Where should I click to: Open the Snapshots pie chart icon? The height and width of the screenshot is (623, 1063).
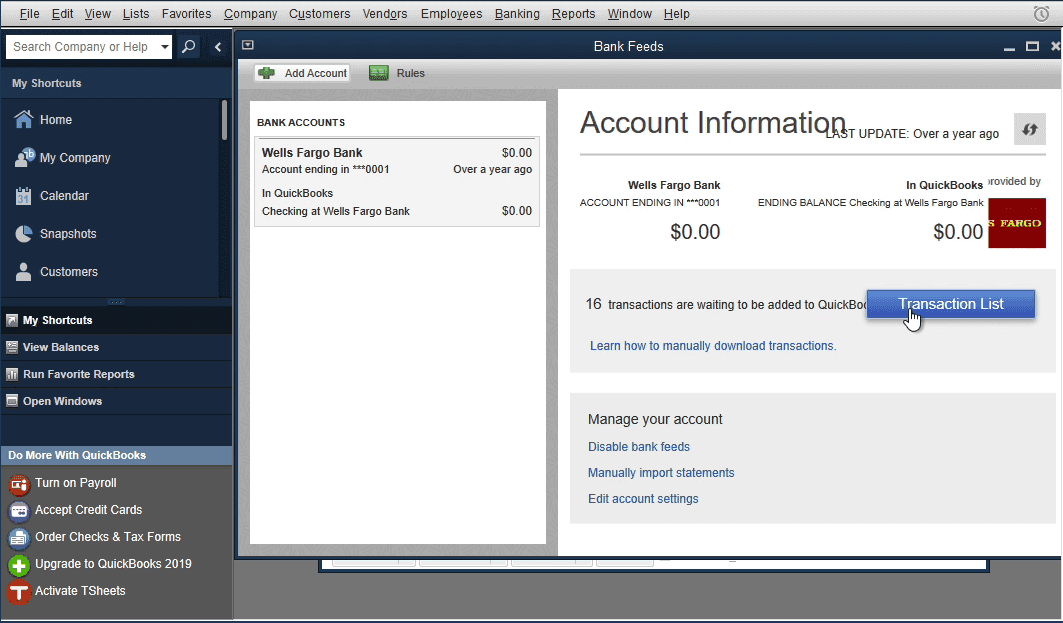click(x=24, y=234)
